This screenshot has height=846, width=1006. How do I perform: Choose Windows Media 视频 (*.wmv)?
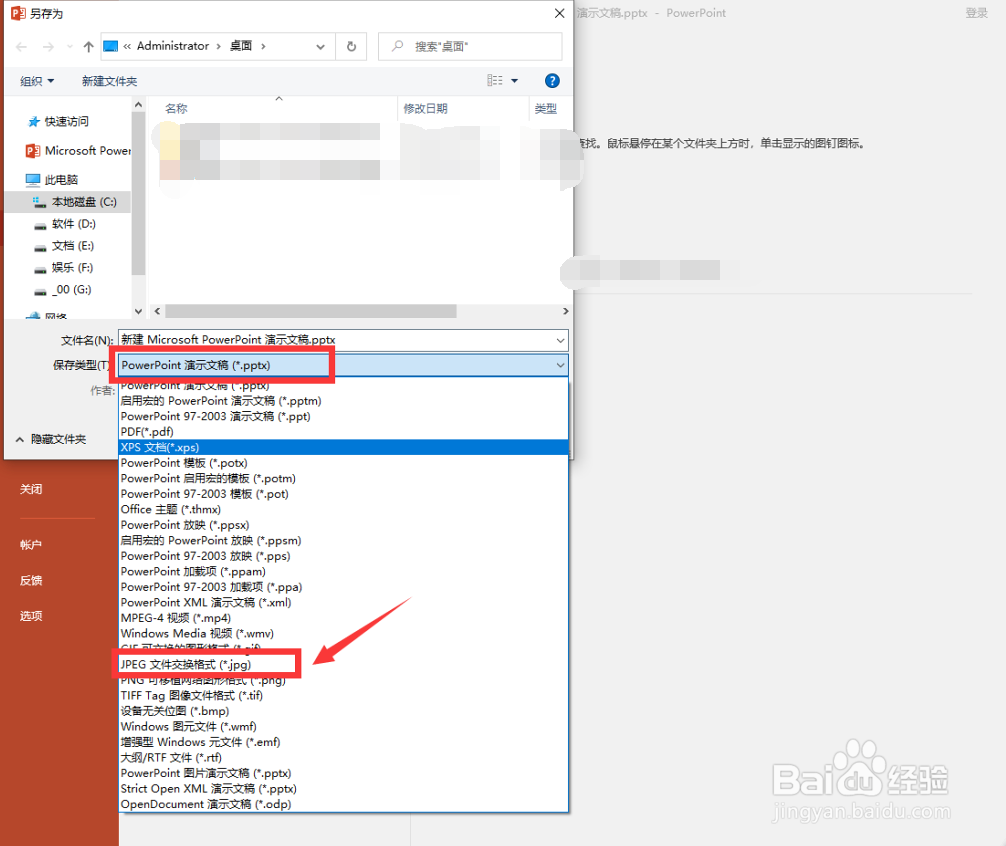point(343,634)
